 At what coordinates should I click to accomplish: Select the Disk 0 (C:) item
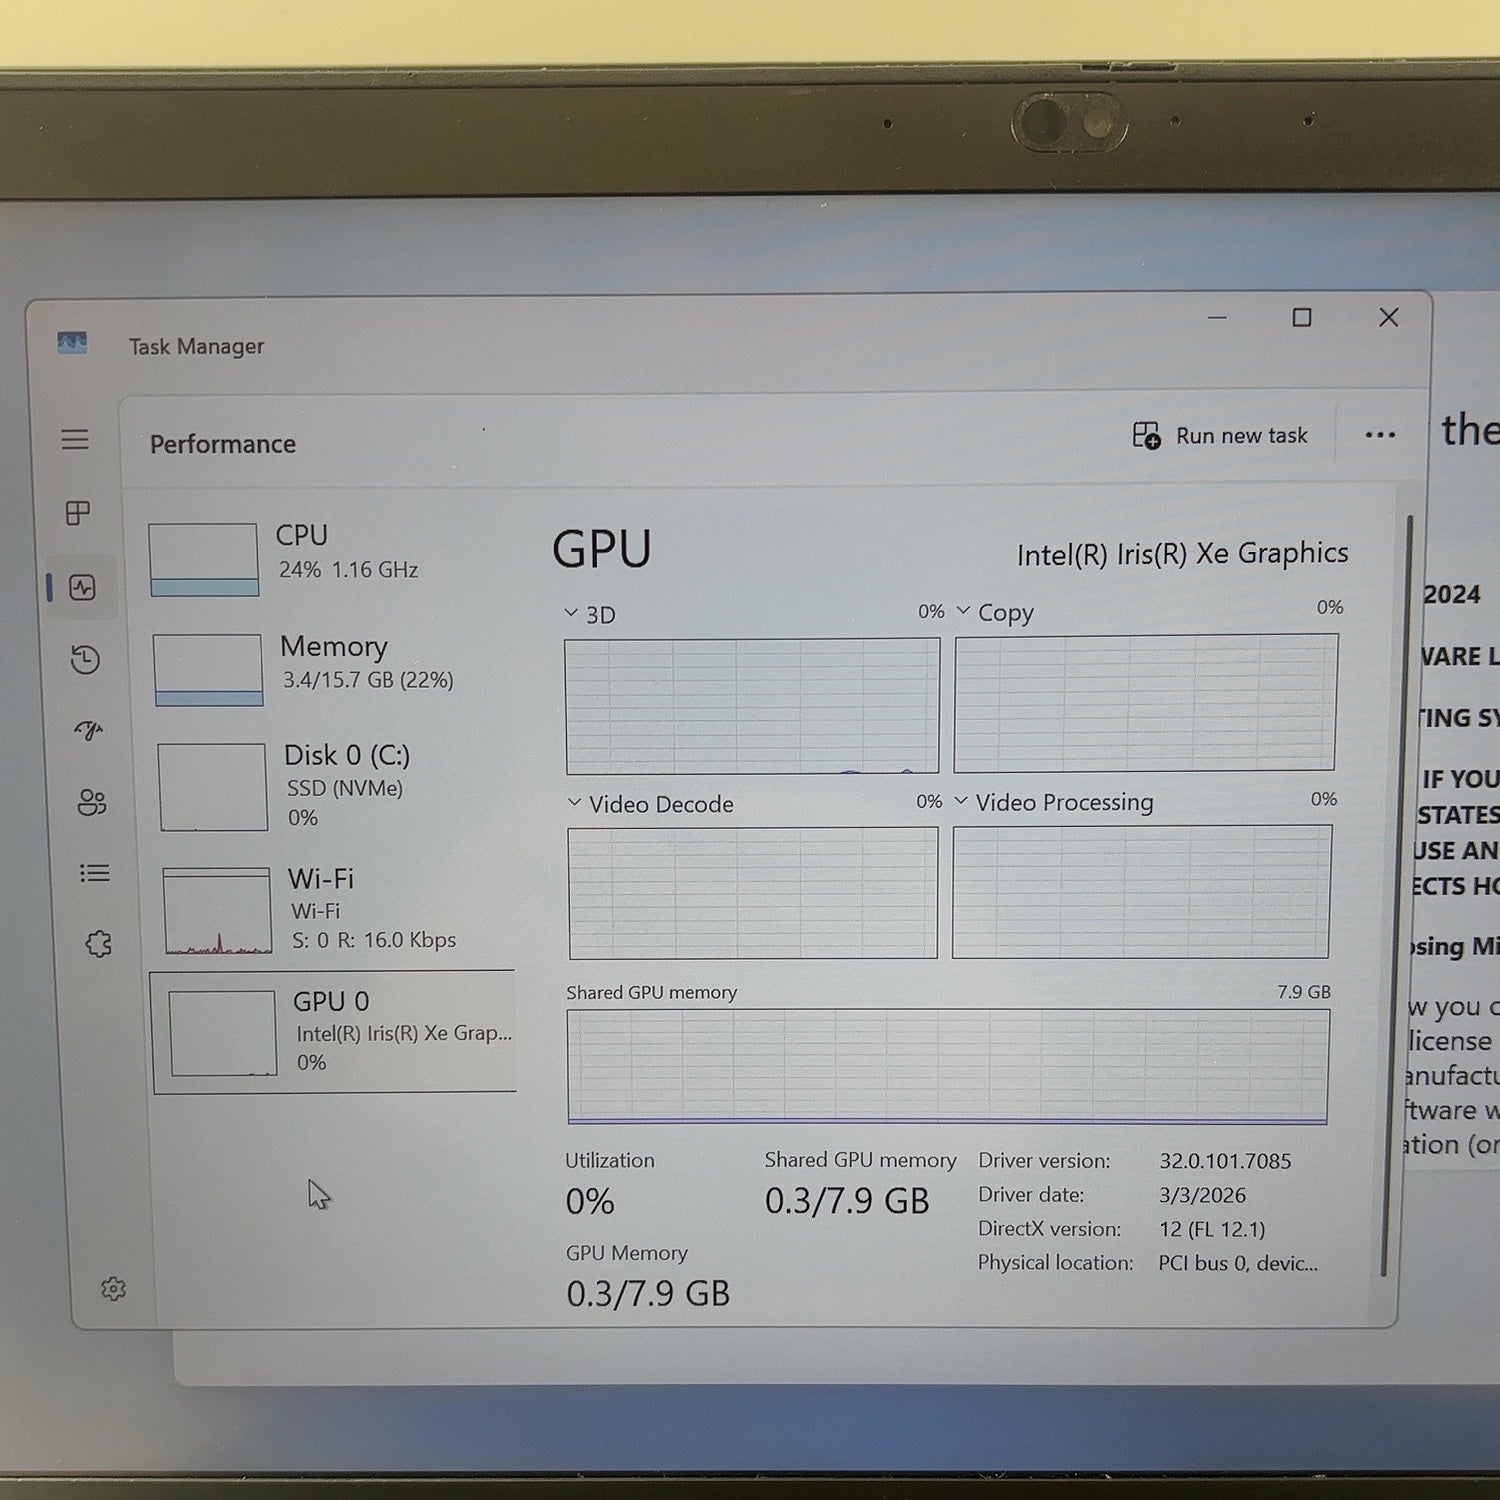[335, 785]
